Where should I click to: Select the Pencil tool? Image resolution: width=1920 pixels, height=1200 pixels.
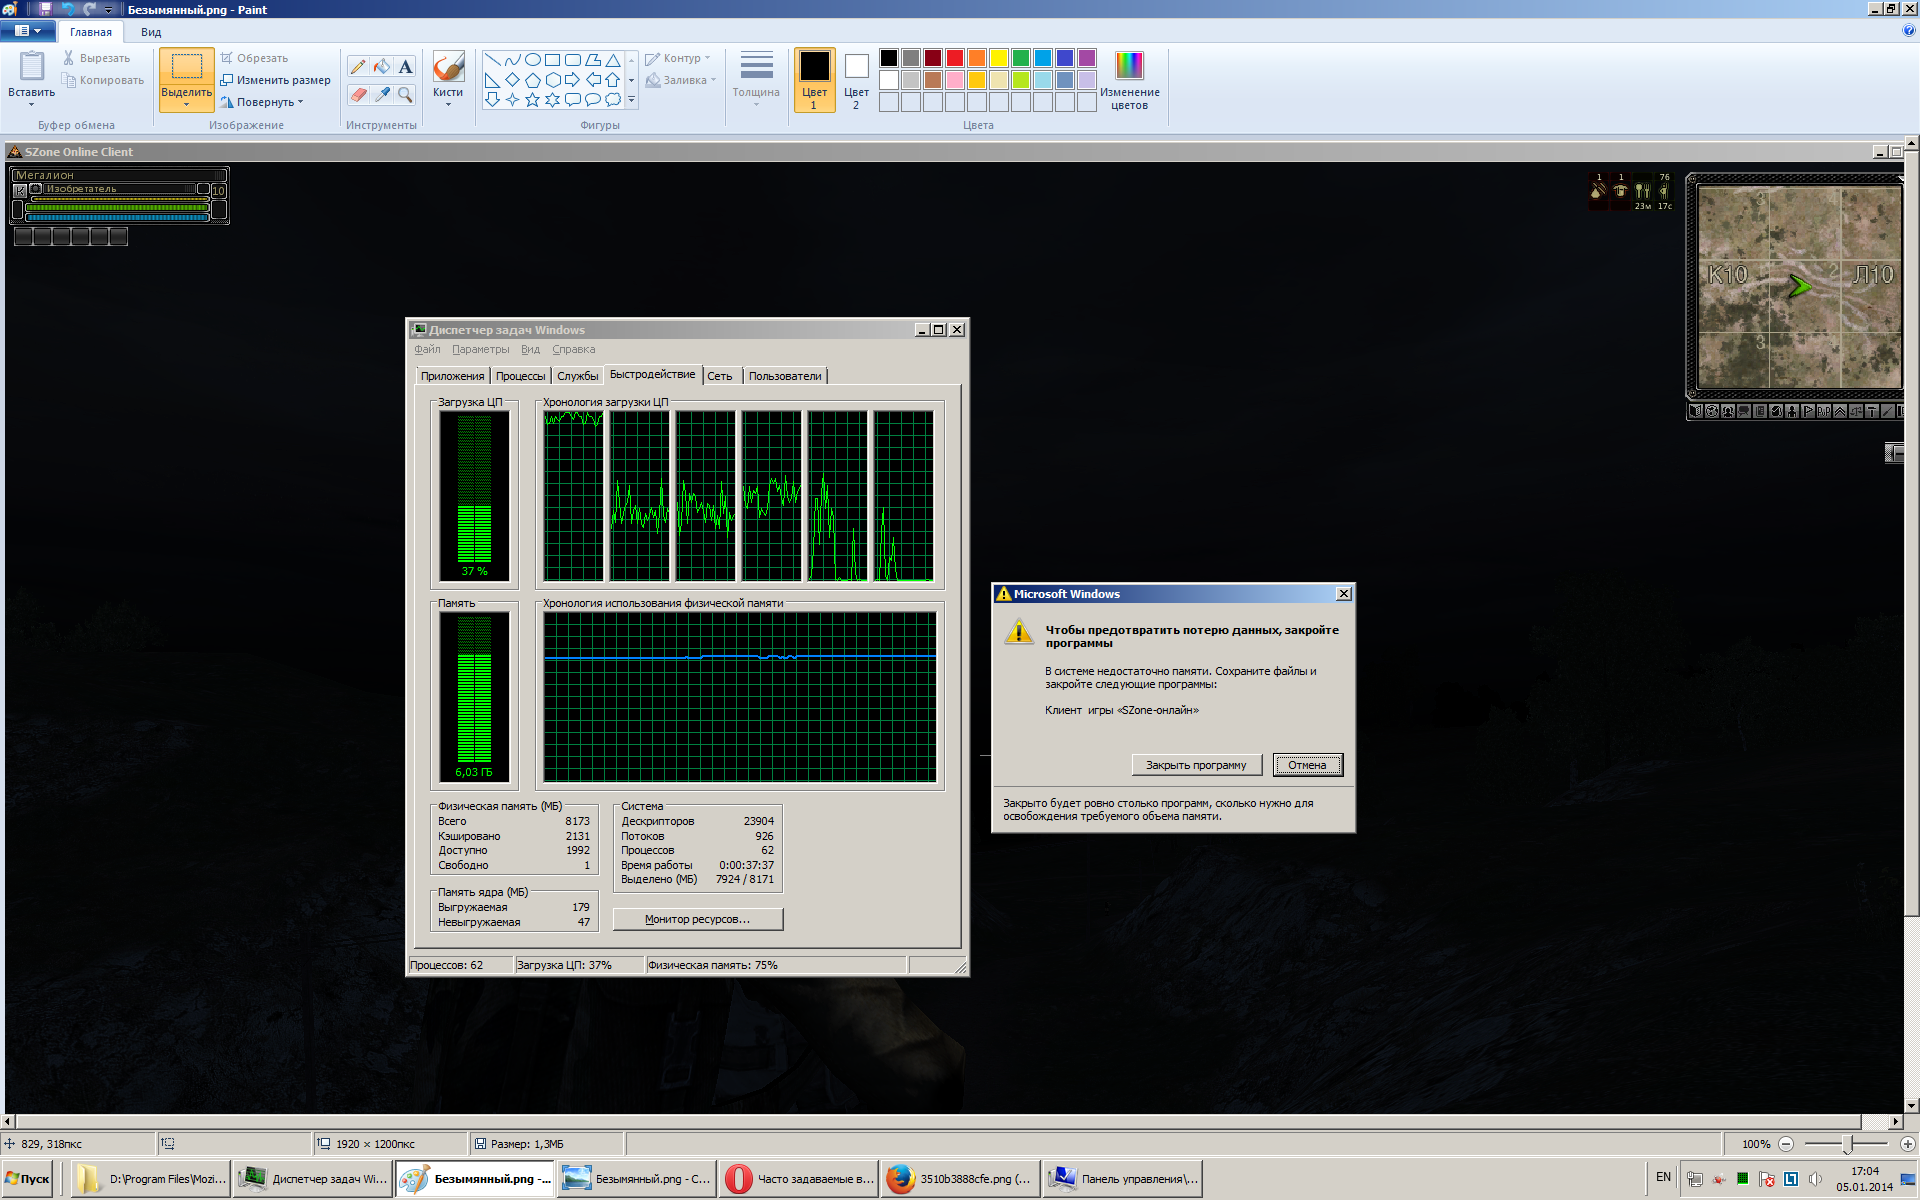(x=358, y=67)
